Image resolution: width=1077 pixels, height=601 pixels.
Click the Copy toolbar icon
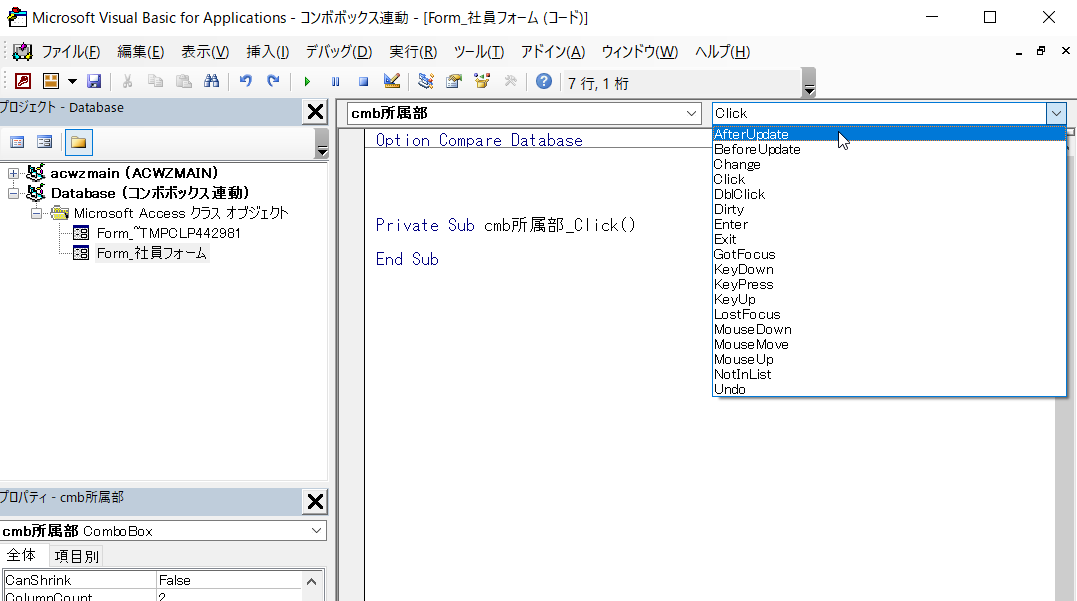pos(155,82)
